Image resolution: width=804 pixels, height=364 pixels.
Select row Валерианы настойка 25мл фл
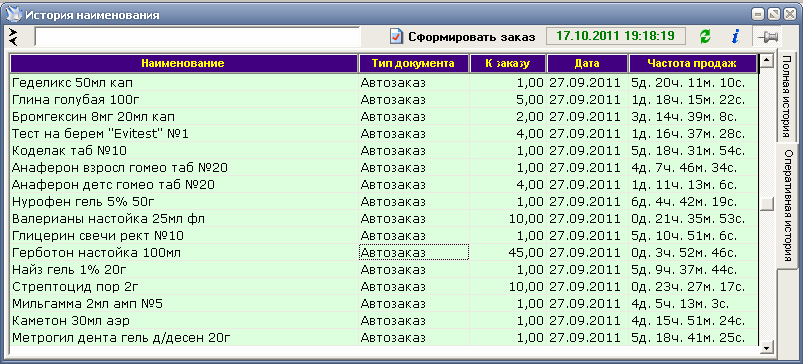coord(384,219)
